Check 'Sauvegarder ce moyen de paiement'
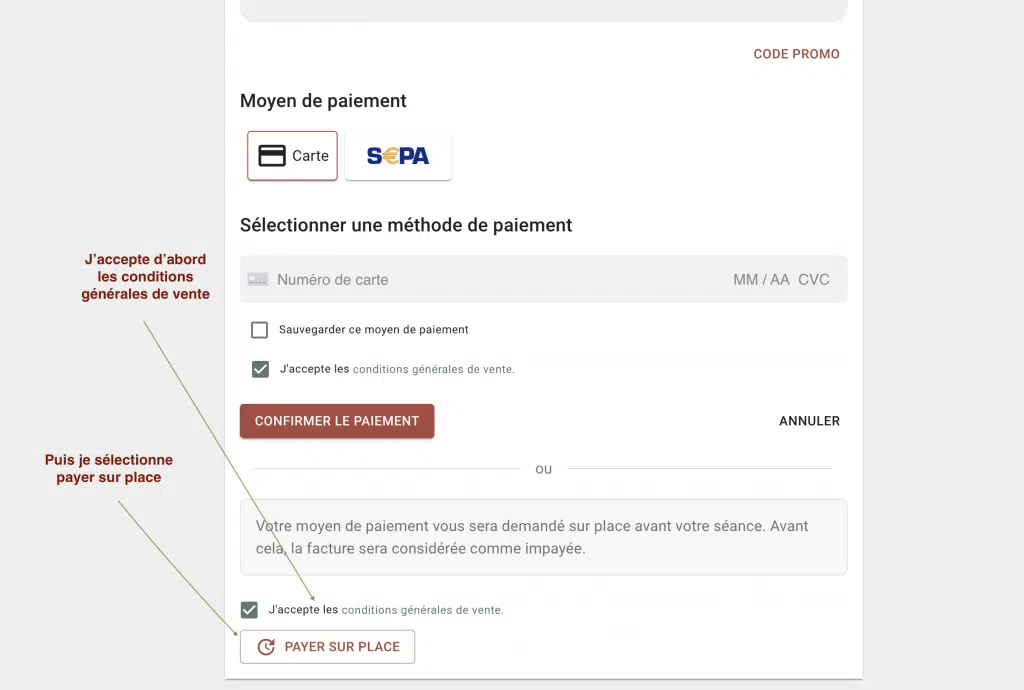1024x690 pixels. pos(260,329)
